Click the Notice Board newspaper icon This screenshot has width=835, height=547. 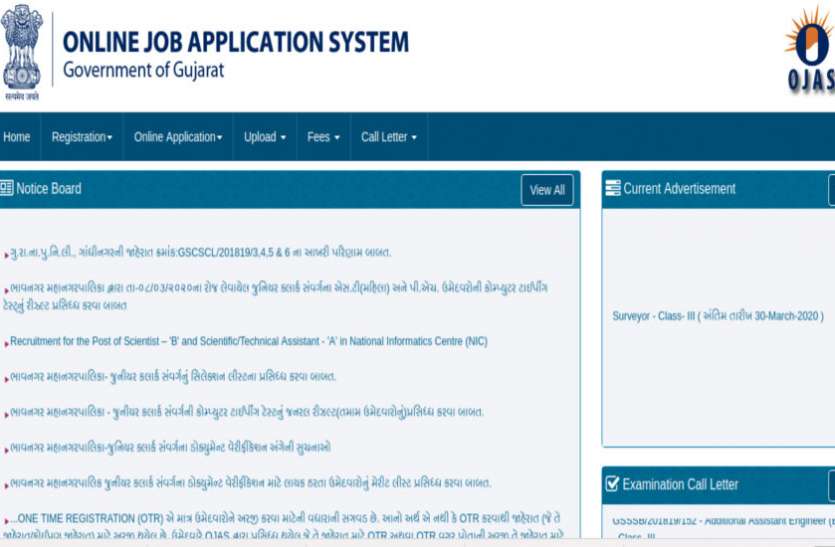[x=6, y=188]
